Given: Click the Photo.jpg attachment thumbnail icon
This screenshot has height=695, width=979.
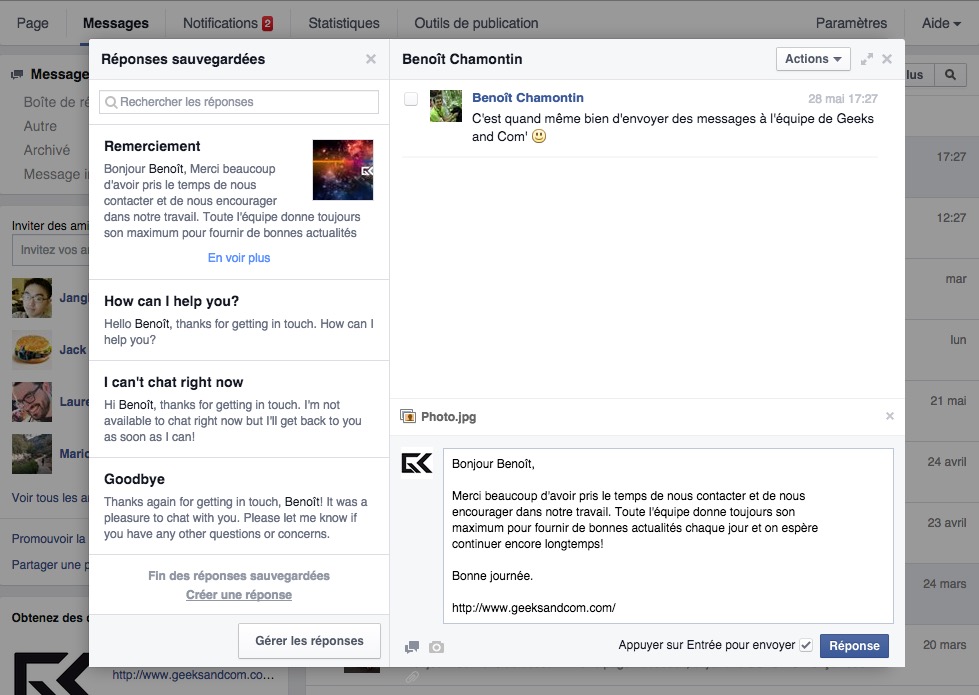Looking at the screenshot, I should tap(408, 416).
